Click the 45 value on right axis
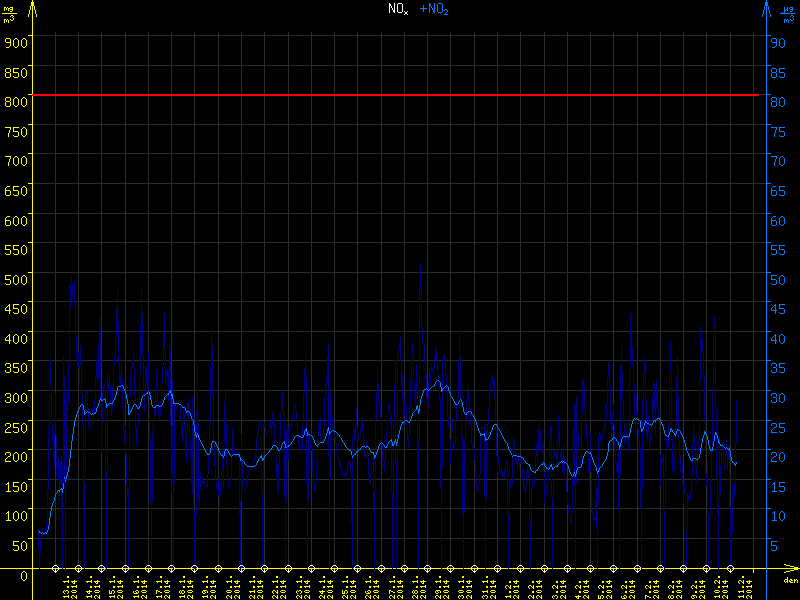The width and height of the screenshot is (800, 600). click(775, 307)
